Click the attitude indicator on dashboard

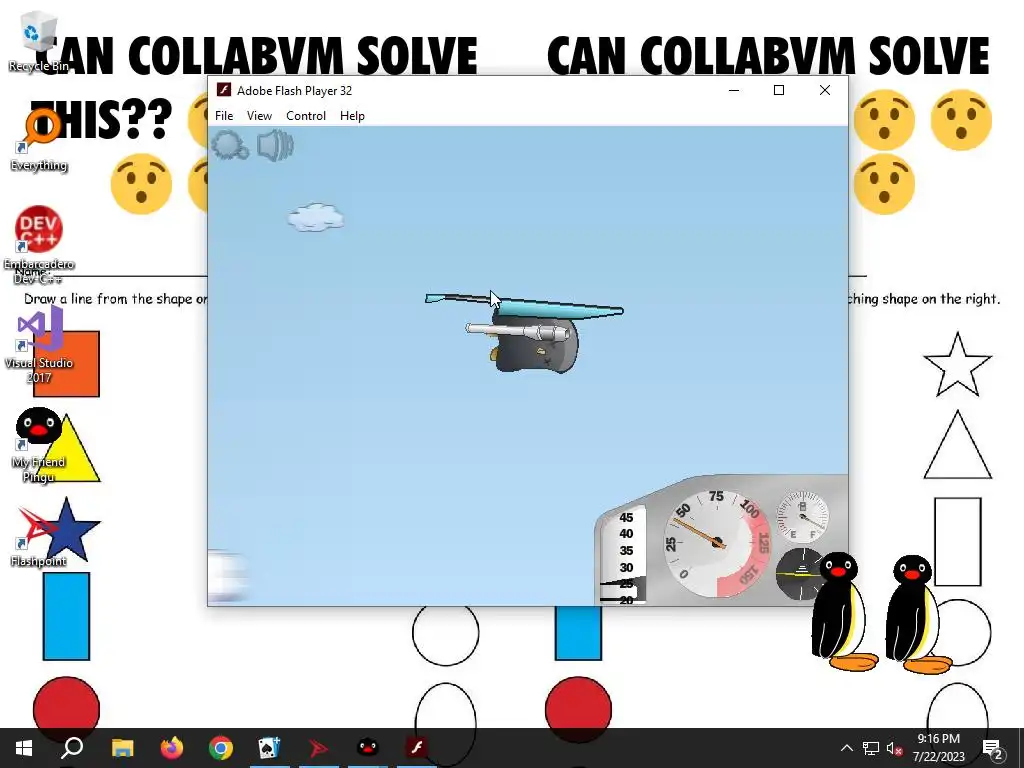pyautogui.click(x=799, y=574)
